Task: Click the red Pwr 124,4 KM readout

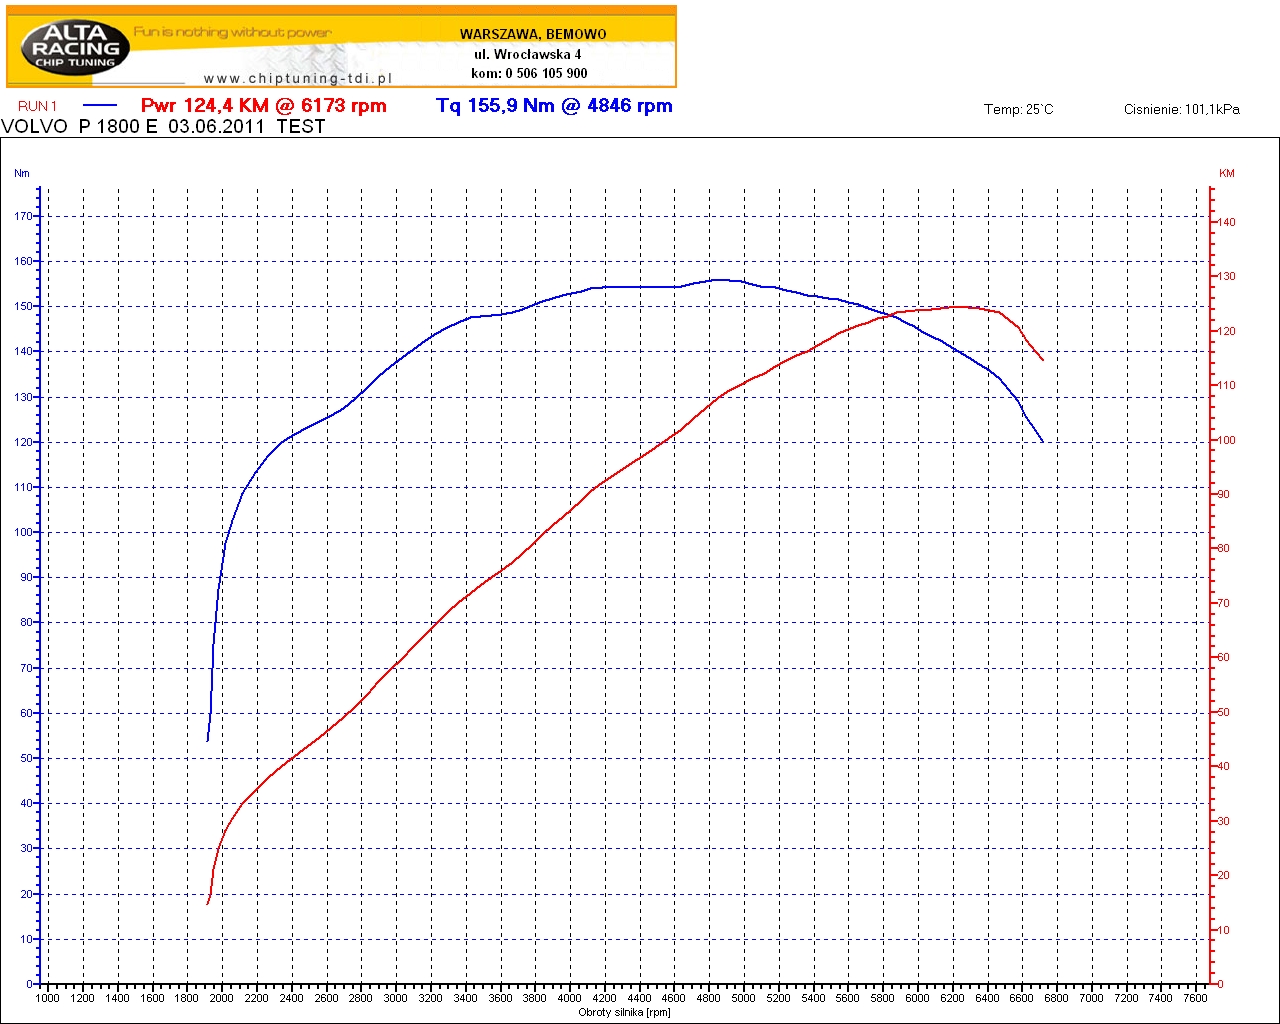Action: coord(263,106)
